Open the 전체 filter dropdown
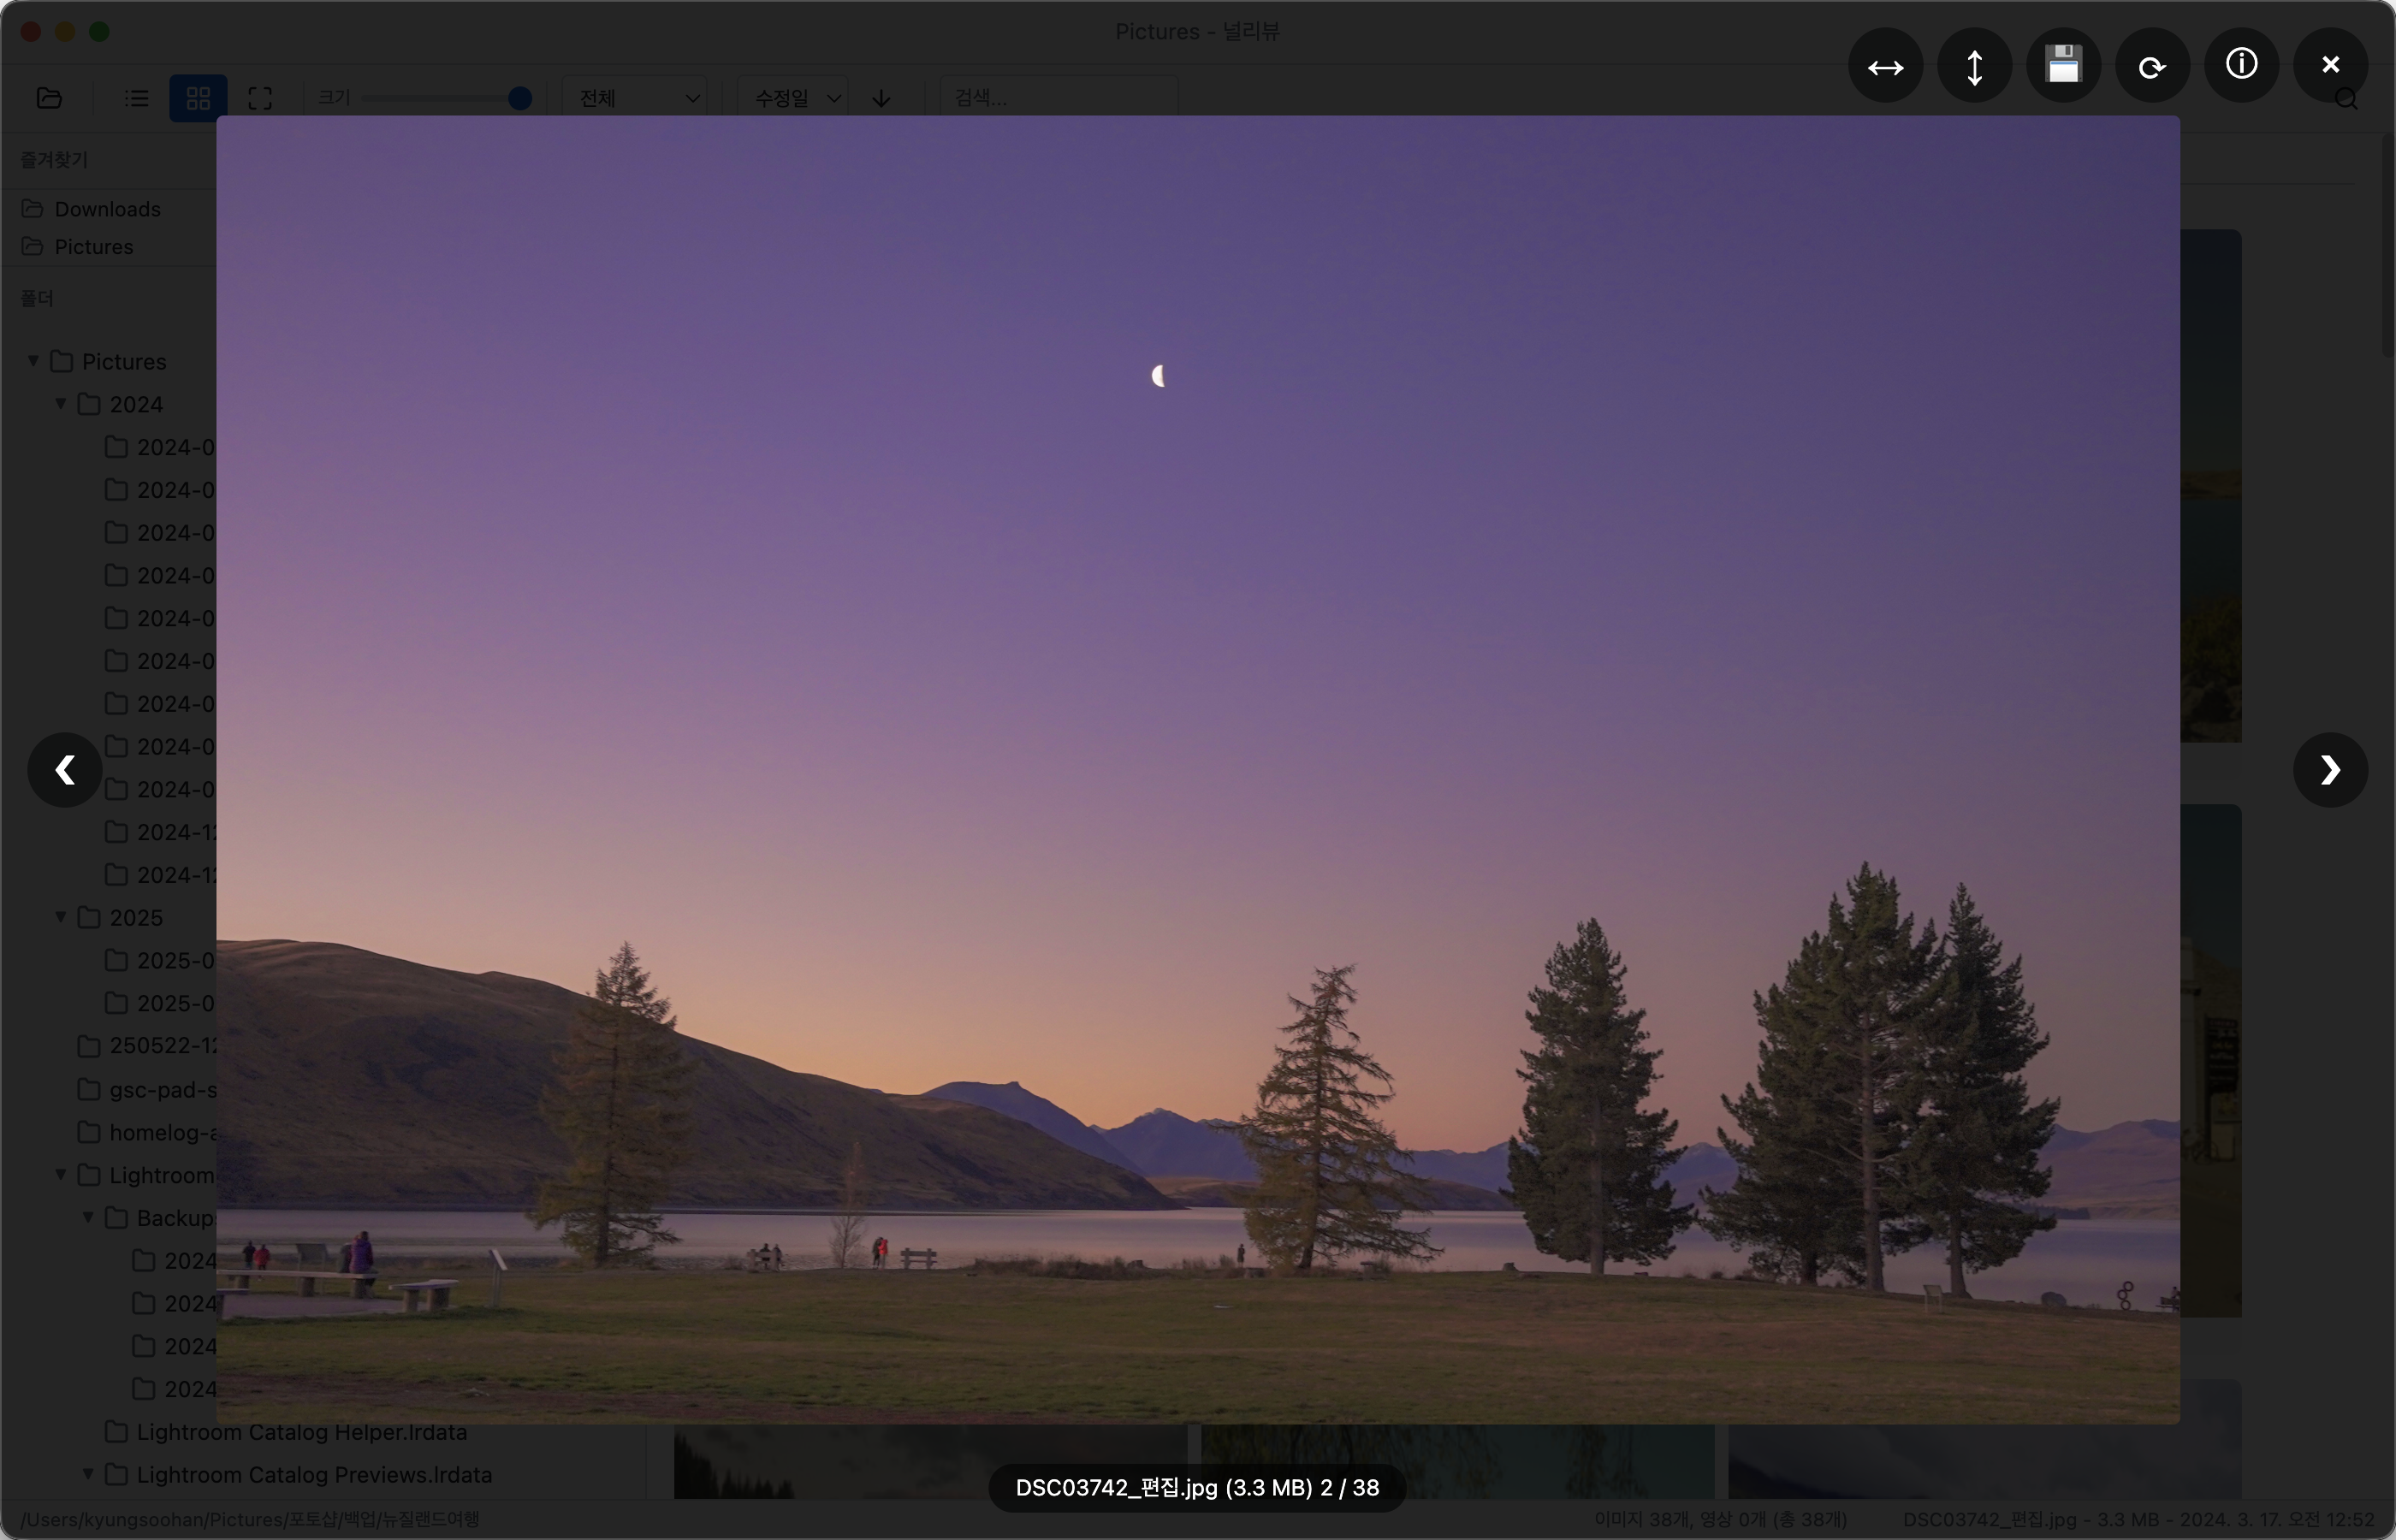The height and width of the screenshot is (1540, 2396). pyautogui.click(x=637, y=98)
